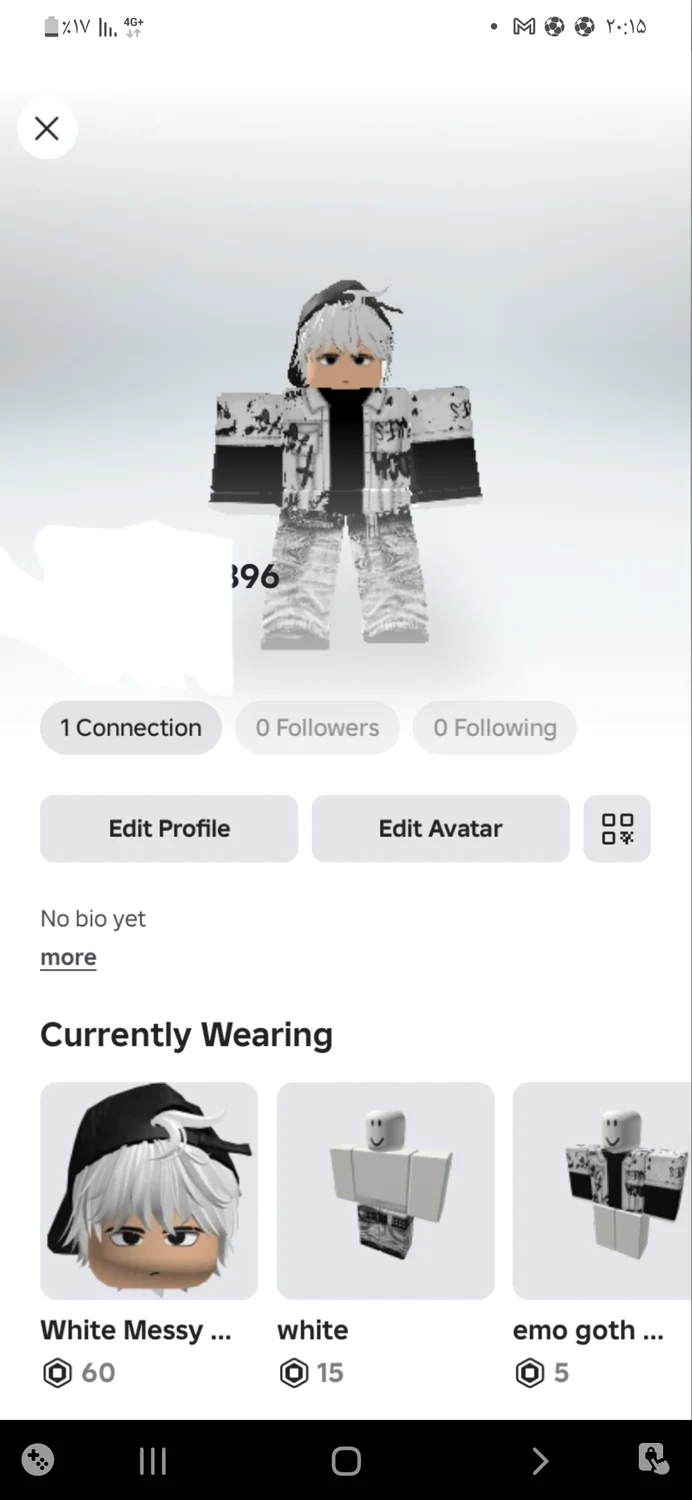Select the white pants item thumbnail
Image resolution: width=692 pixels, height=1500 pixels.
(x=385, y=1191)
